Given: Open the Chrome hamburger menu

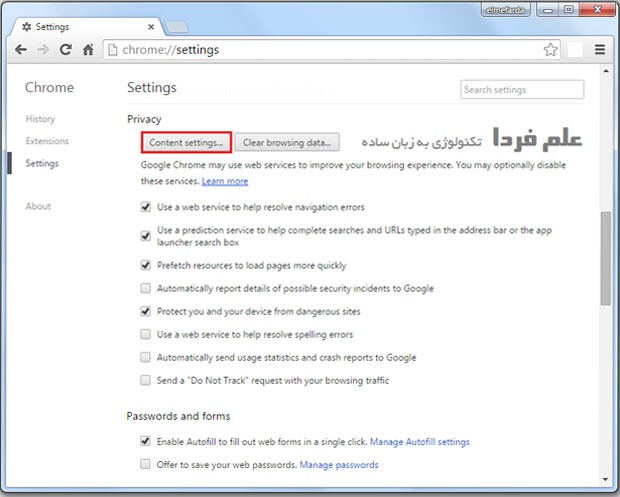Looking at the screenshot, I should tap(599, 49).
